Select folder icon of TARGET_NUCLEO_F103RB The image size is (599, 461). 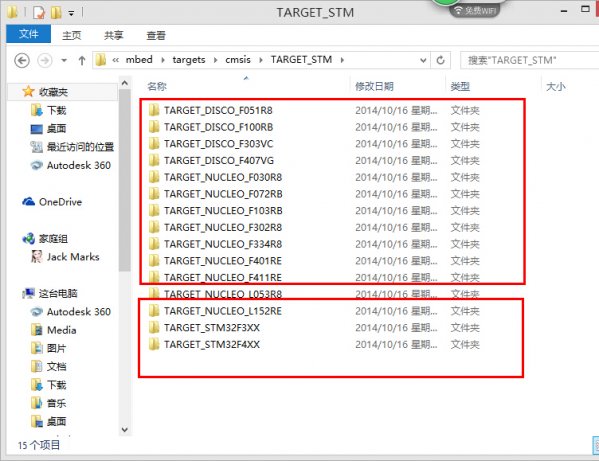[154, 210]
